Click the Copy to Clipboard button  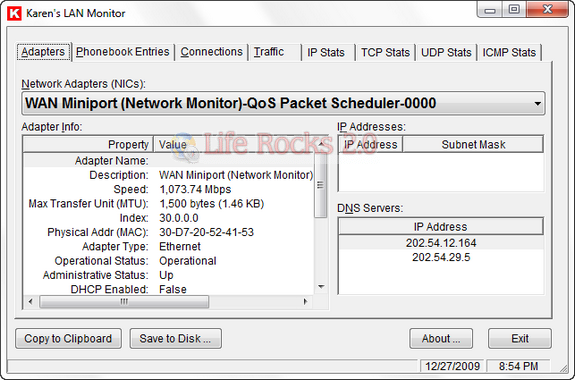68,338
